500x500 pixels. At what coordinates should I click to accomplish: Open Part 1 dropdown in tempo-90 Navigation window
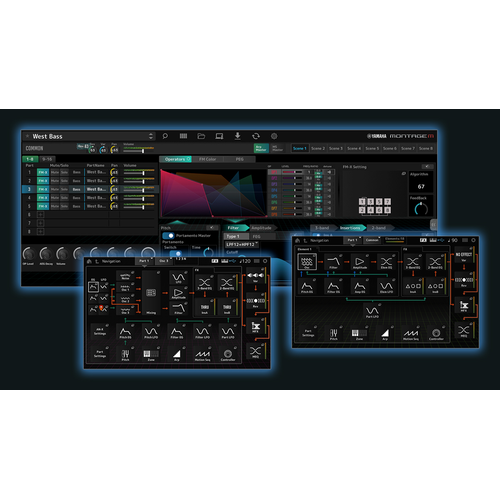[x=352, y=240]
